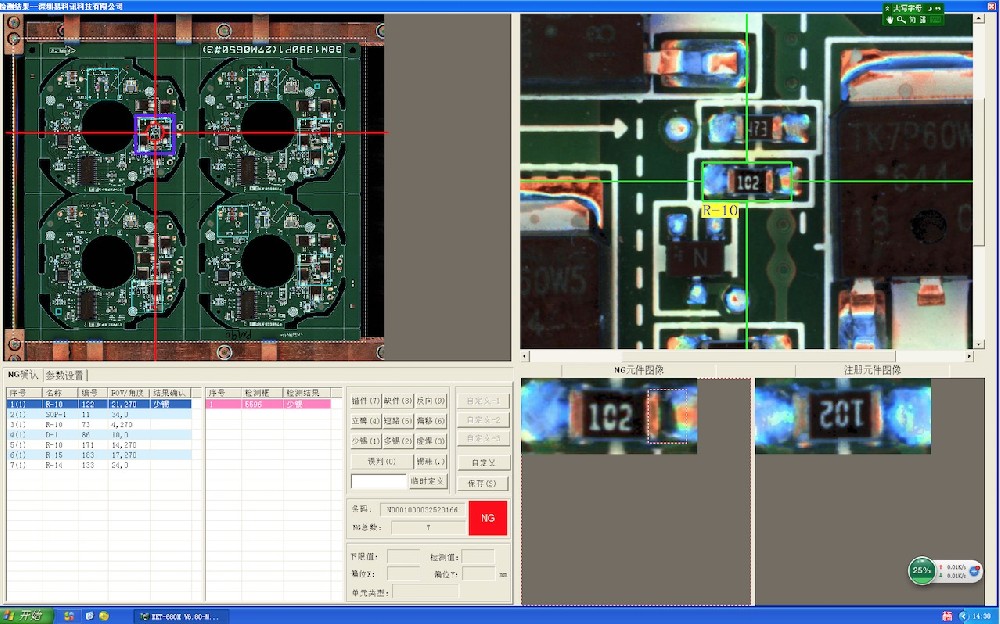Click the NG component image thumbnail showing 102
The image size is (1000, 624).
(x=609, y=416)
